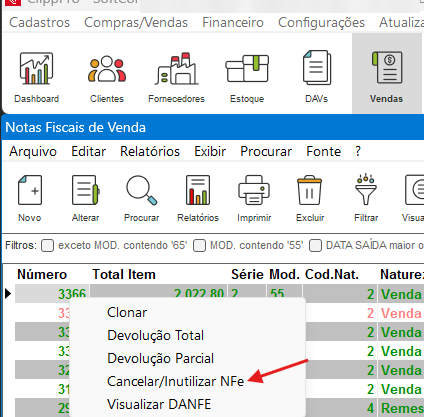Open the Exibir menu
Image resolution: width=424 pixels, height=417 pixels.
[210, 152]
